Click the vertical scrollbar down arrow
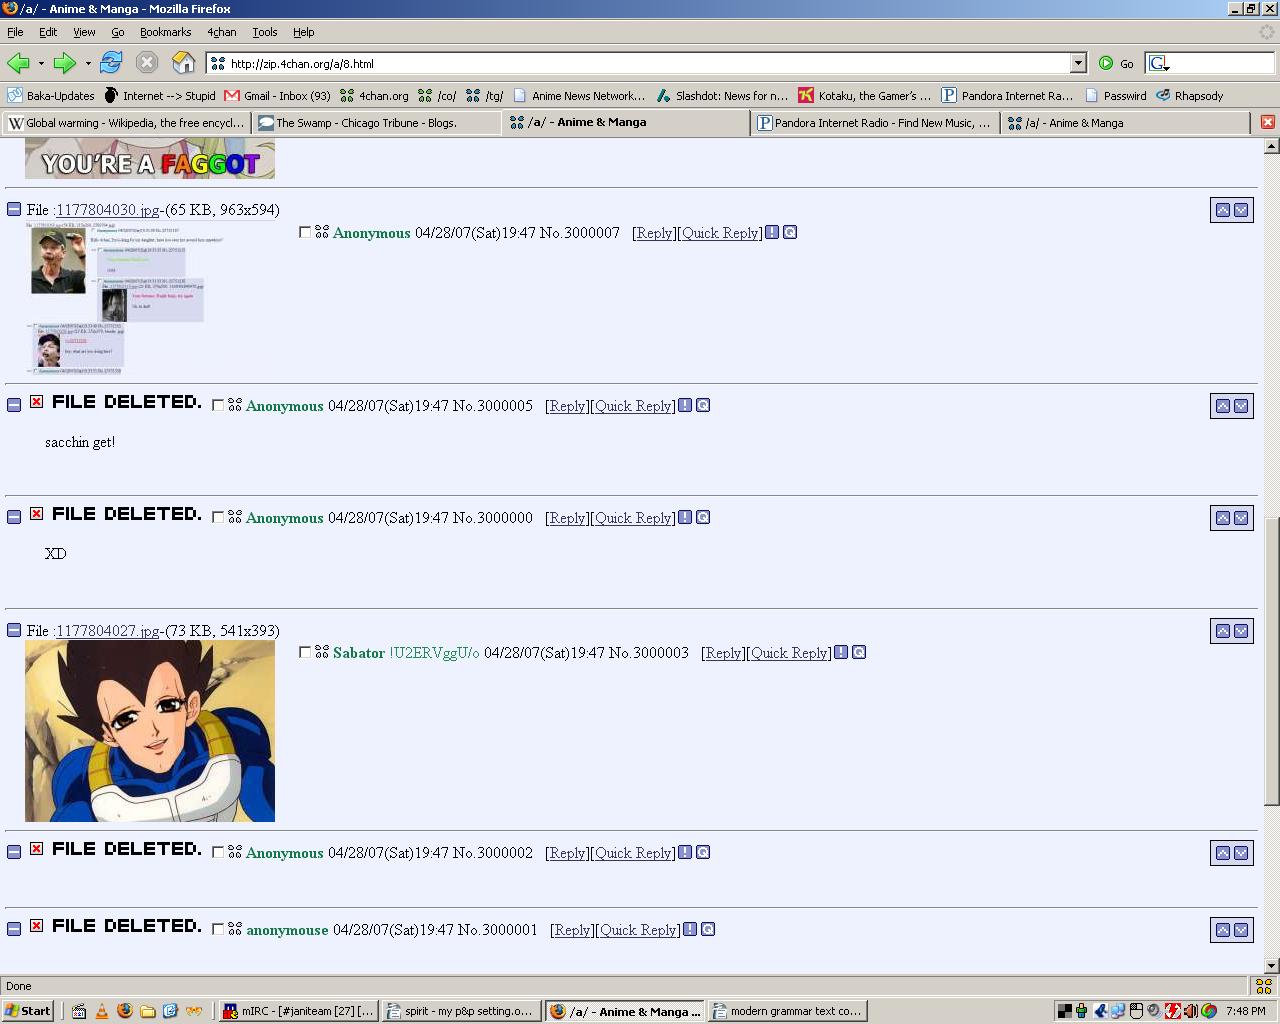This screenshot has width=1280, height=1024. pyautogui.click(x=1271, y=965)
